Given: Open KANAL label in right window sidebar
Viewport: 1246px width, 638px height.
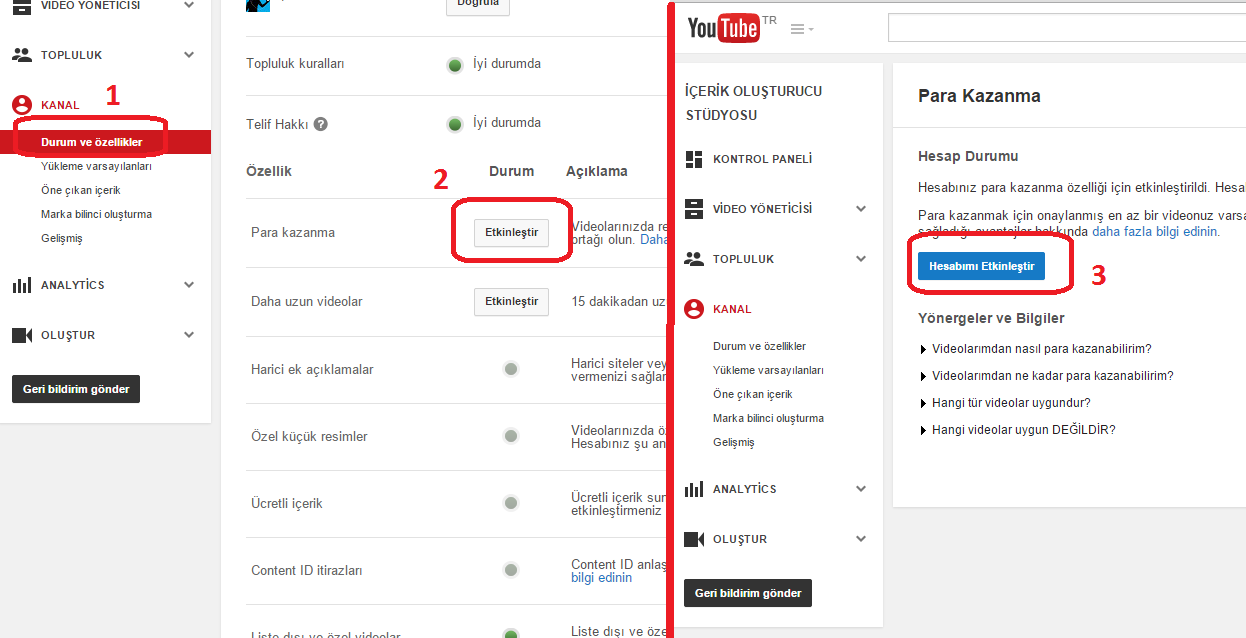Looking at the screenshot, I should point(732,309).
